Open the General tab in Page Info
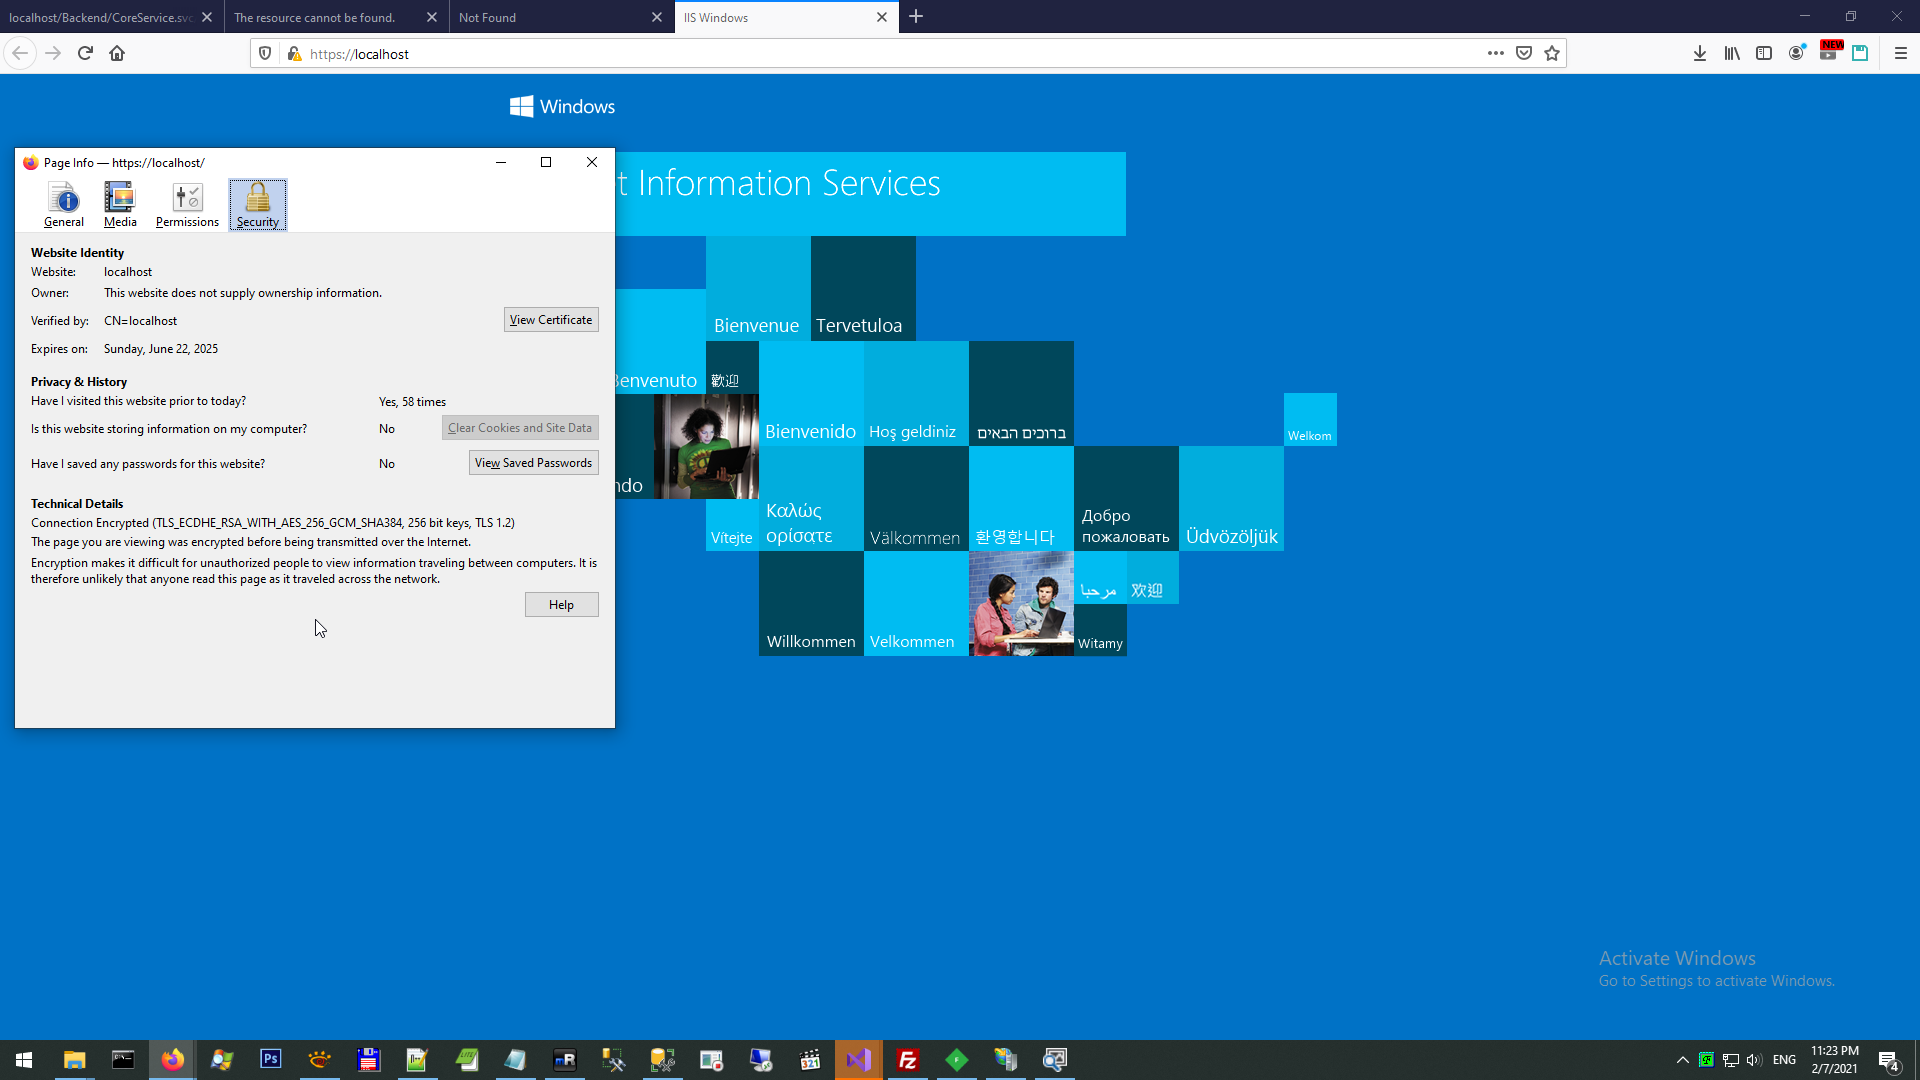 (64, 205)
